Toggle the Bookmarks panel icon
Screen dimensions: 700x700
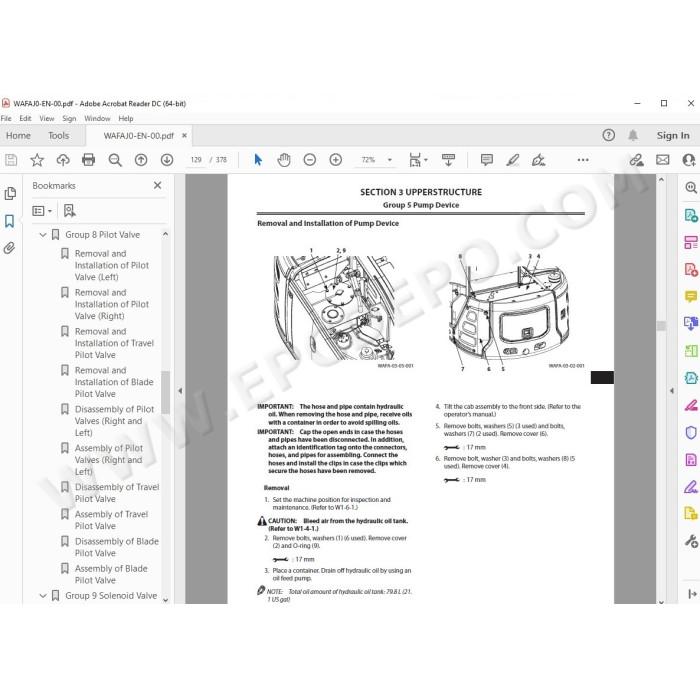coord(9,221)
